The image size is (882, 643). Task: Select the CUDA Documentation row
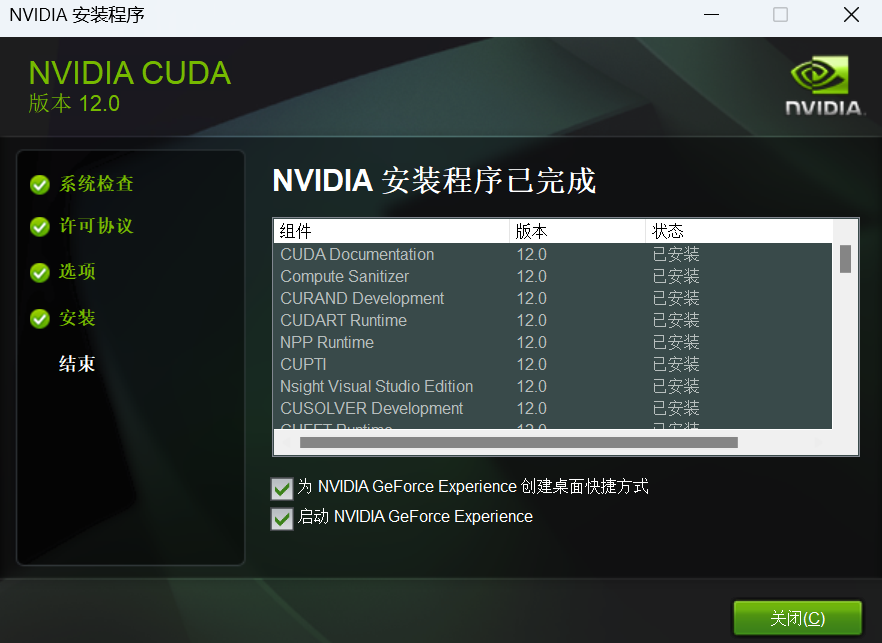pos(553,254)
